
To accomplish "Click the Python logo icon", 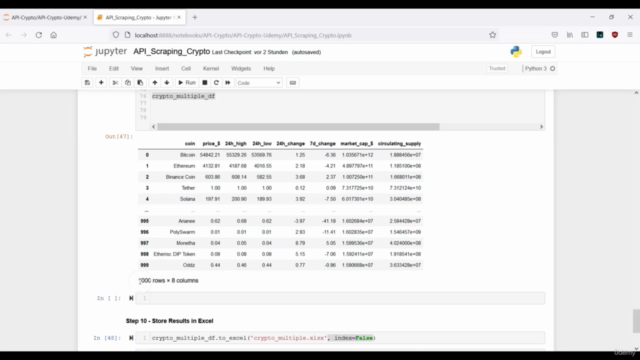I will coord(516,52).
